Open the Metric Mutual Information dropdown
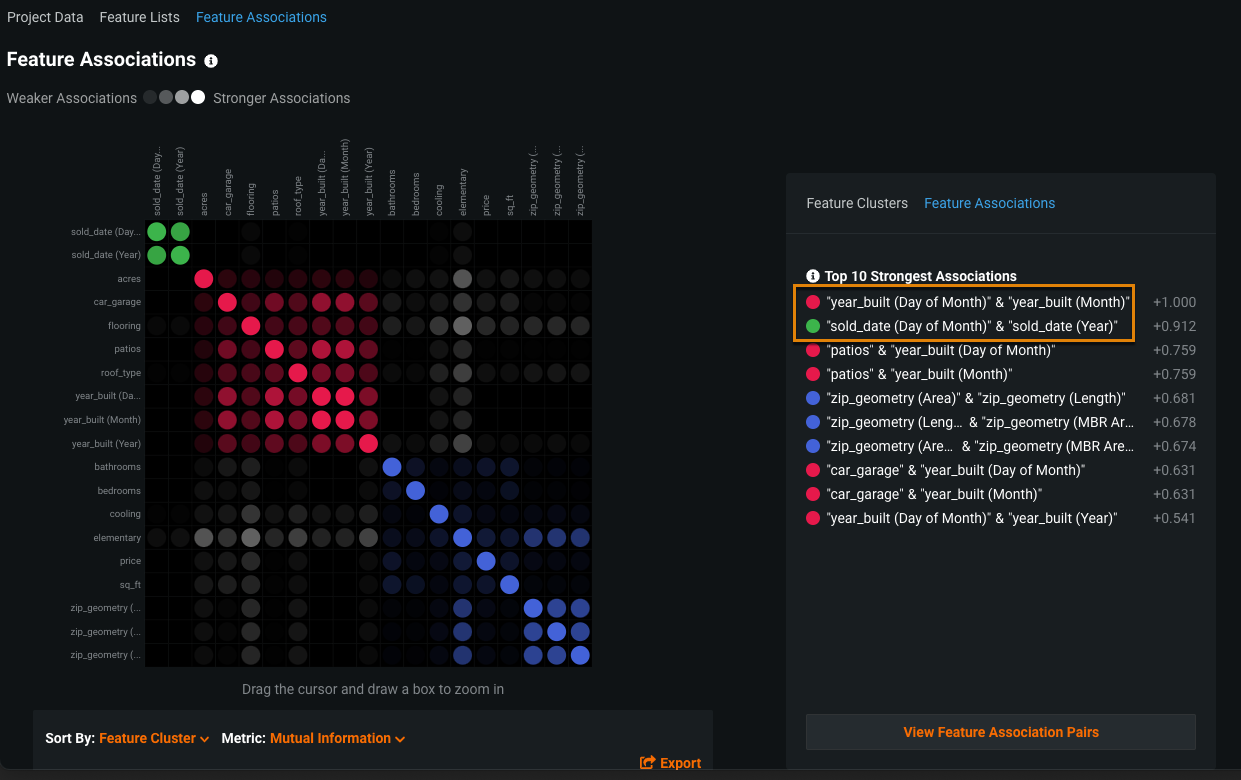Screen dimensions: 1241x780 [x=337, y=738]
